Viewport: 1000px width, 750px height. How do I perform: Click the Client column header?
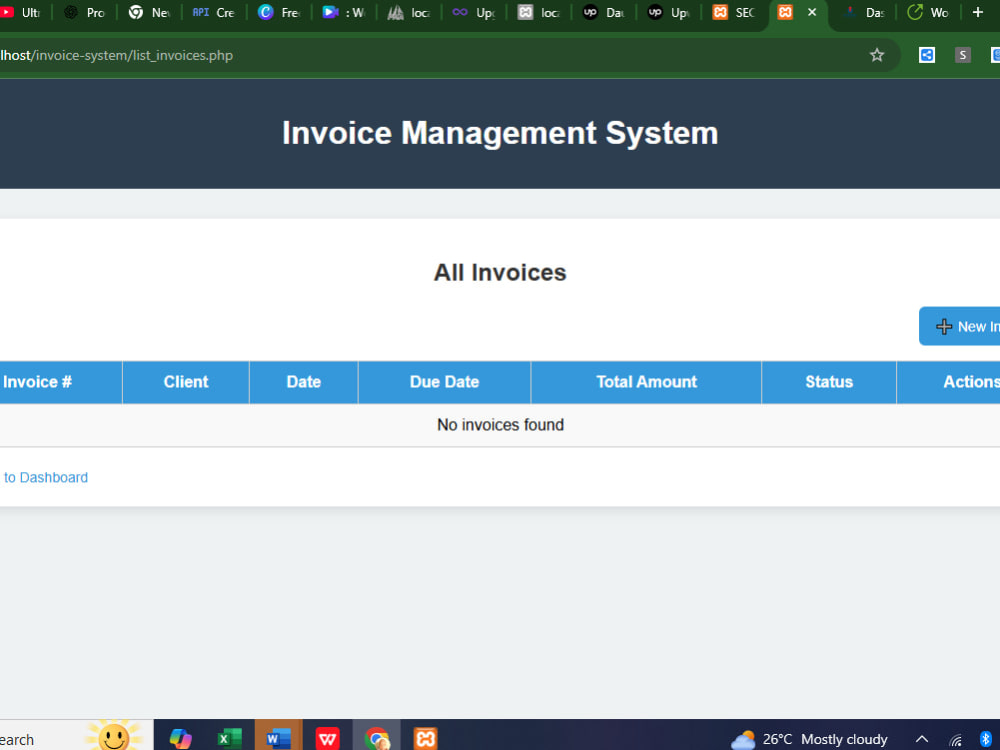pos(186,382)
